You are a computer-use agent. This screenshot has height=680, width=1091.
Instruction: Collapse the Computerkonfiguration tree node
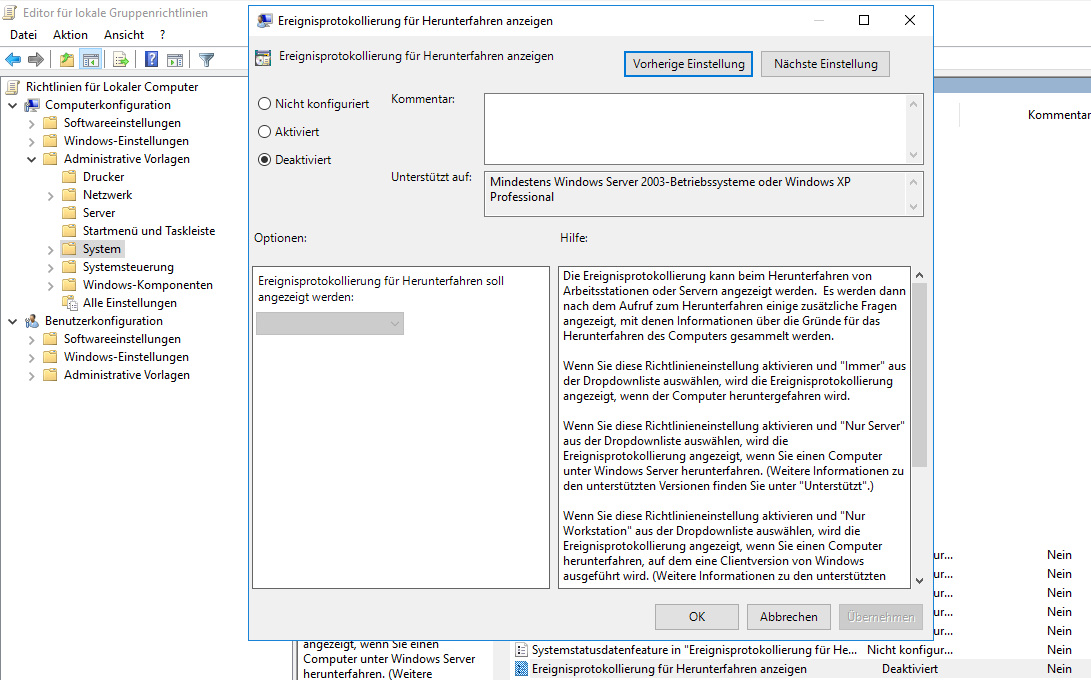pyautogui.click(x=13, y=105)
